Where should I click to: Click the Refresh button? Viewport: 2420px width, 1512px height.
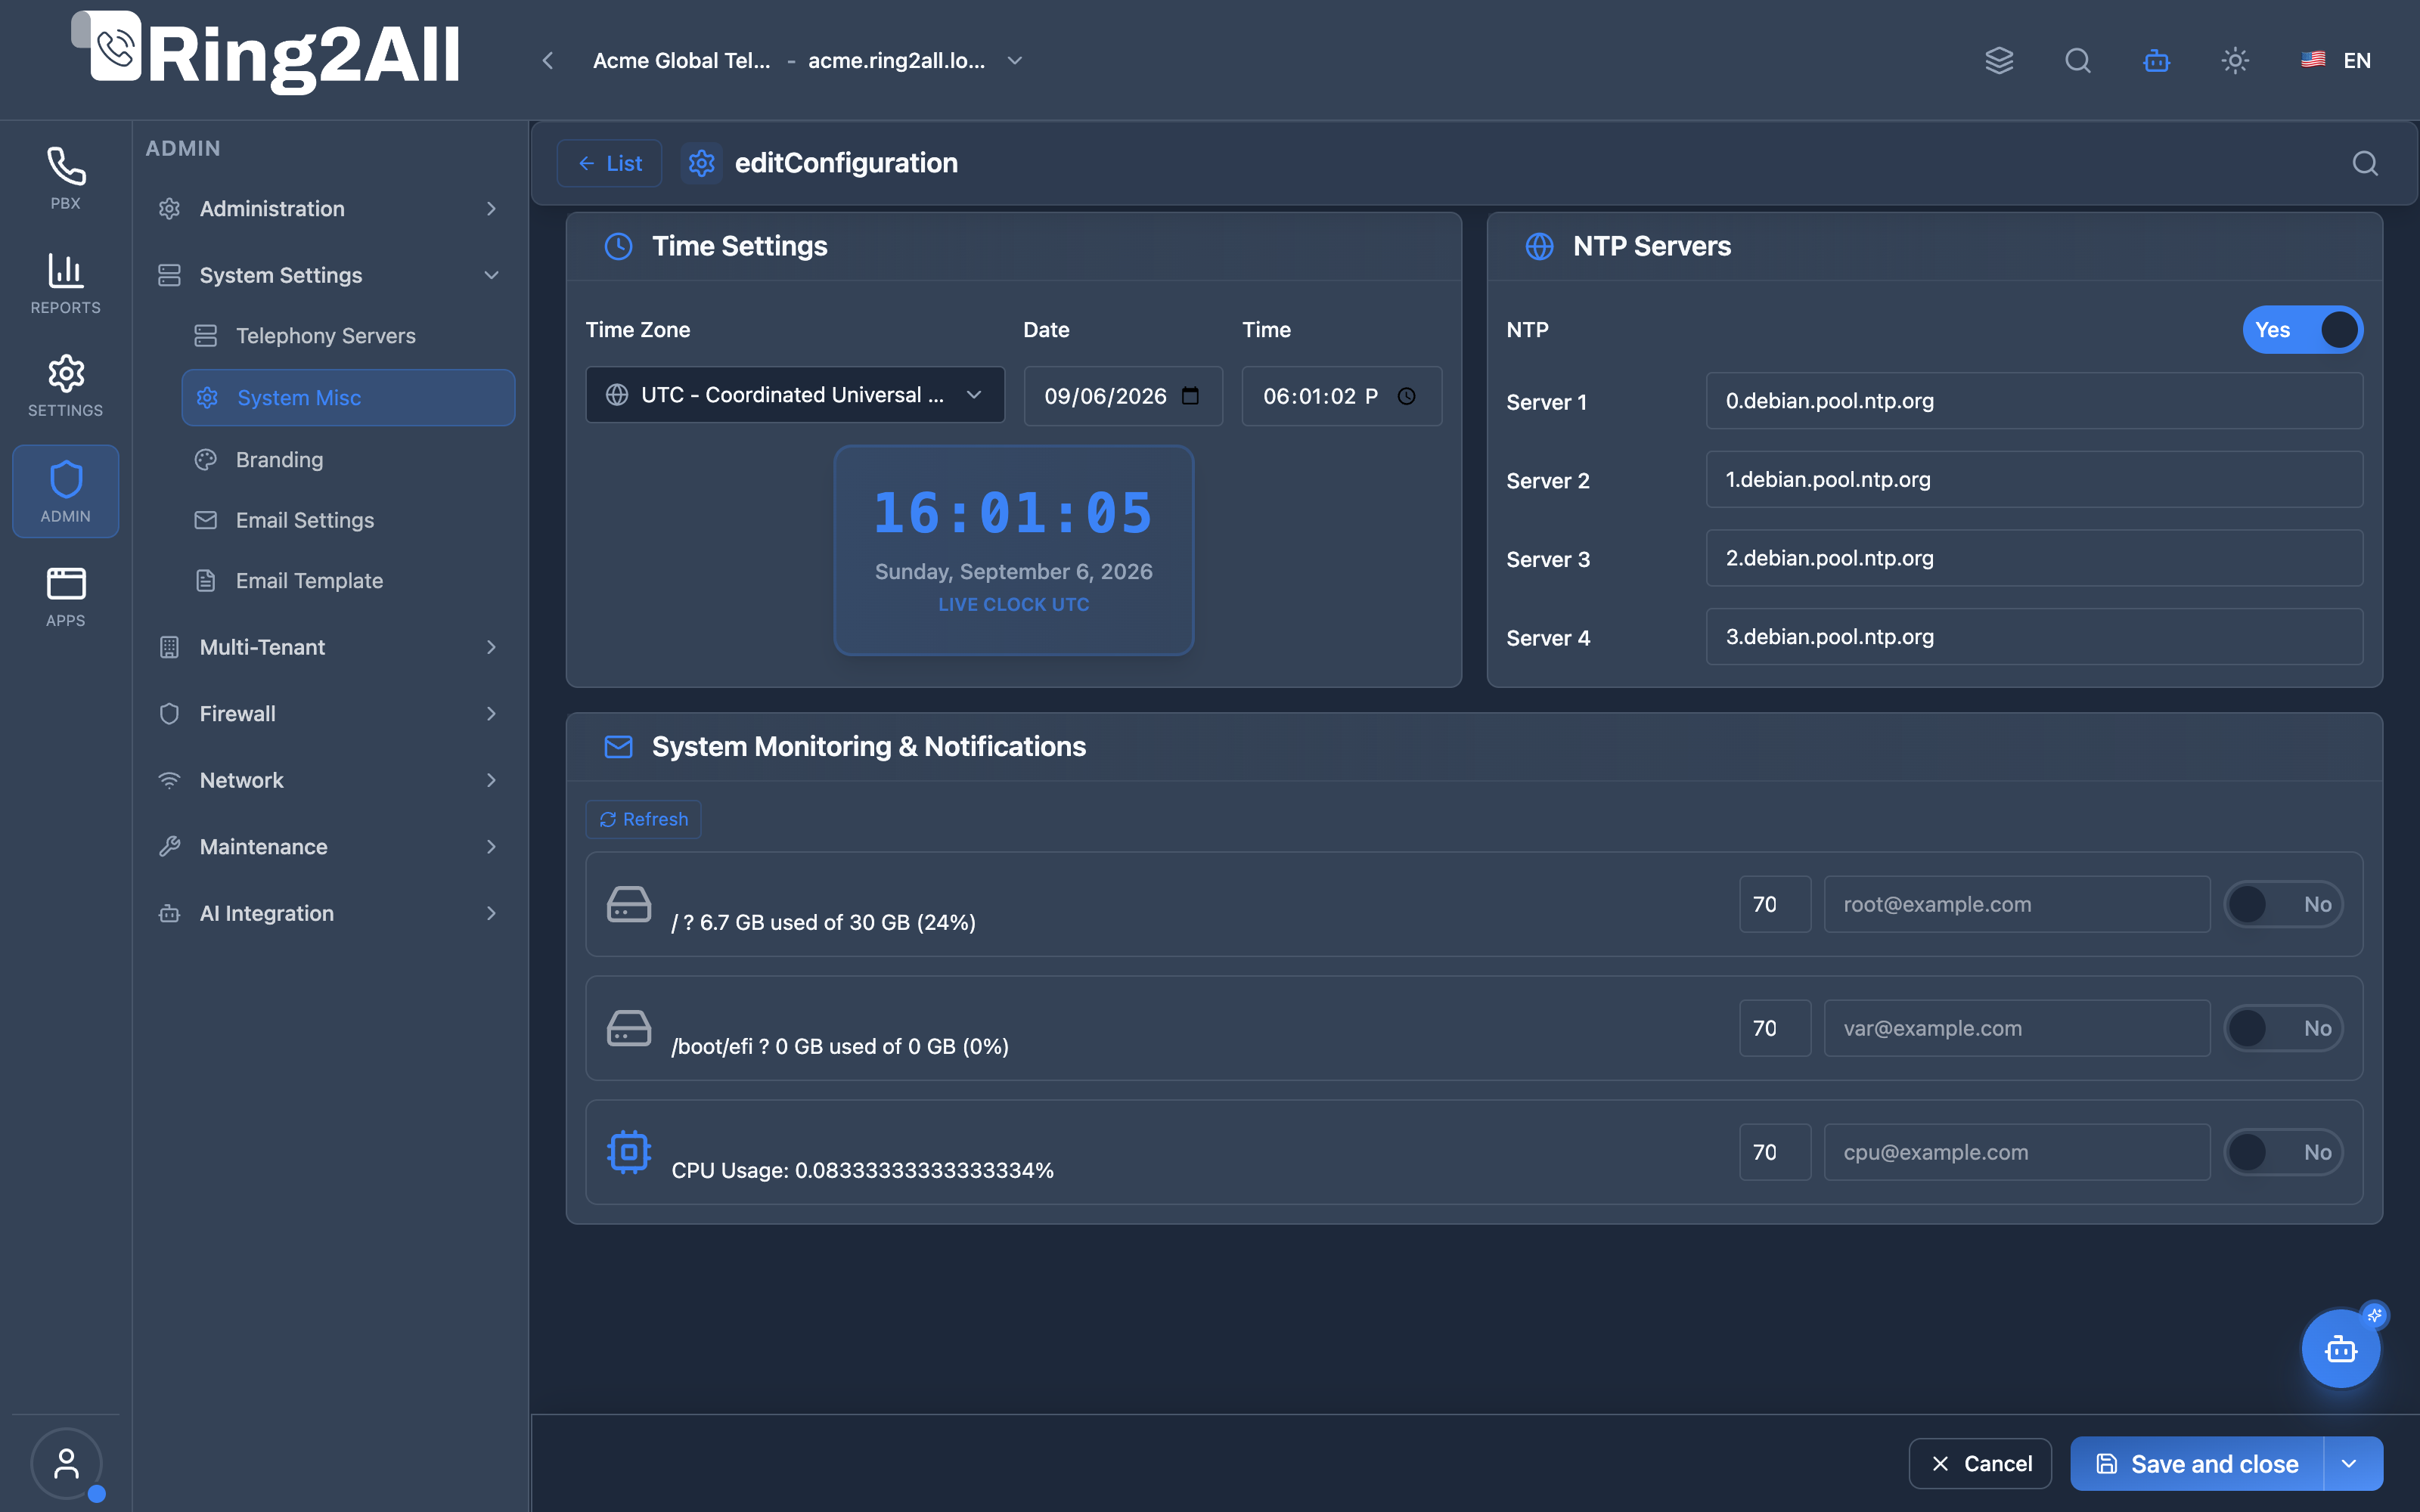tap(643, 819)
